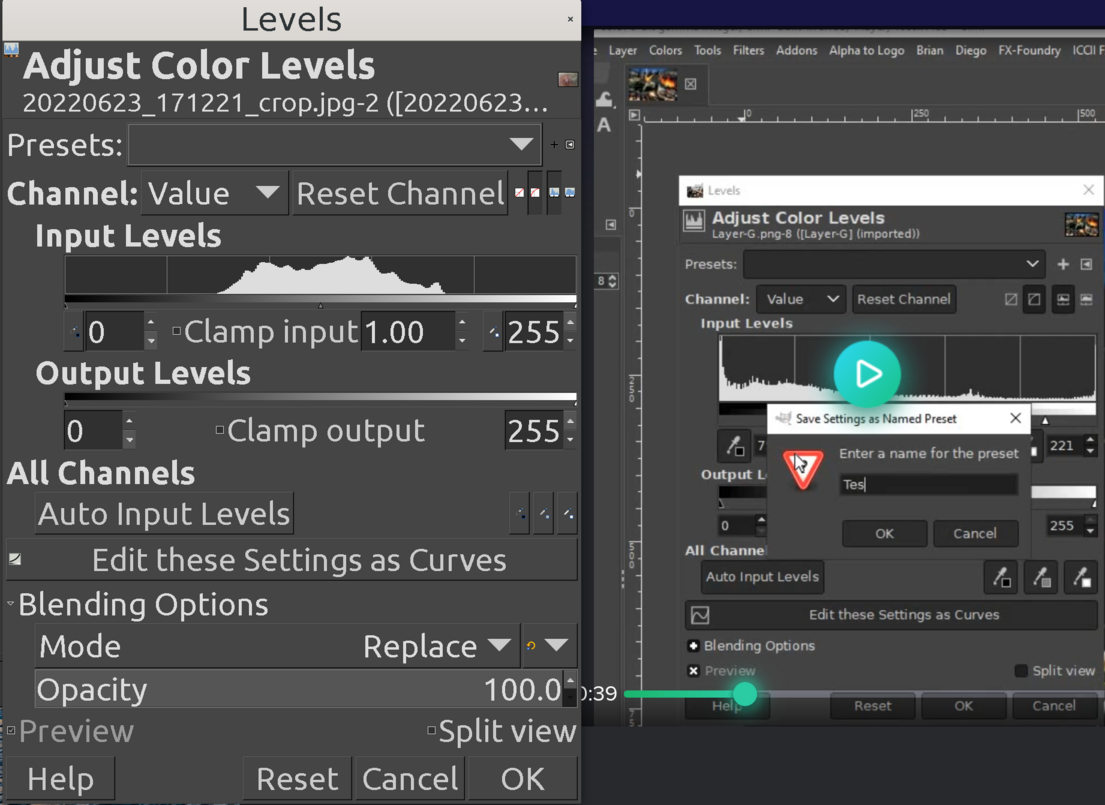Viewport: 1105px width, 805px height.
Task: Click the low input black point eyedropper
Action: tap(74, 332)
